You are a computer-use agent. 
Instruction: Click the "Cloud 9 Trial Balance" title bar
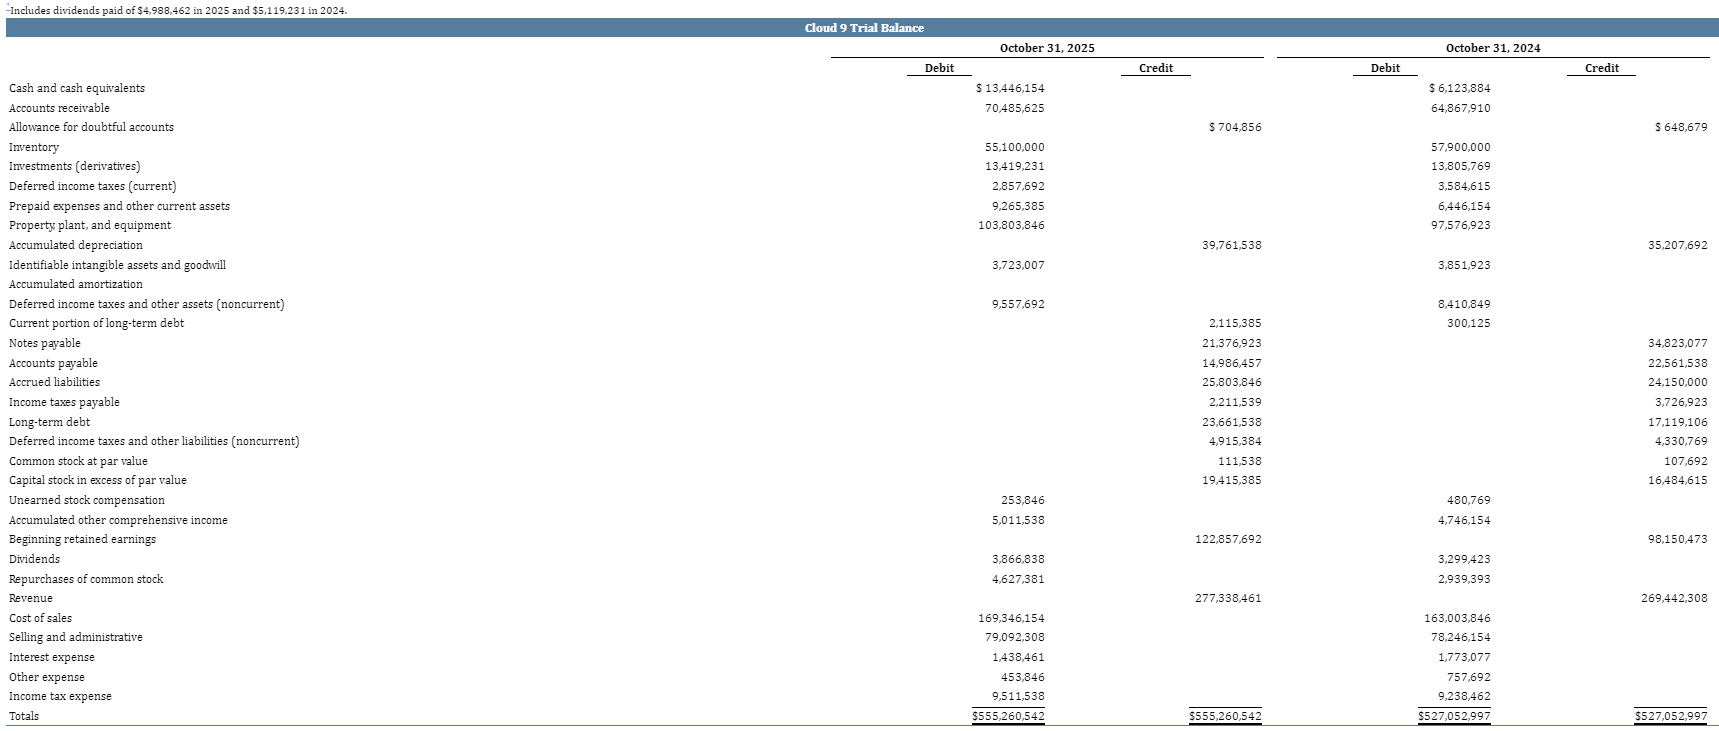tap(862, 28)
